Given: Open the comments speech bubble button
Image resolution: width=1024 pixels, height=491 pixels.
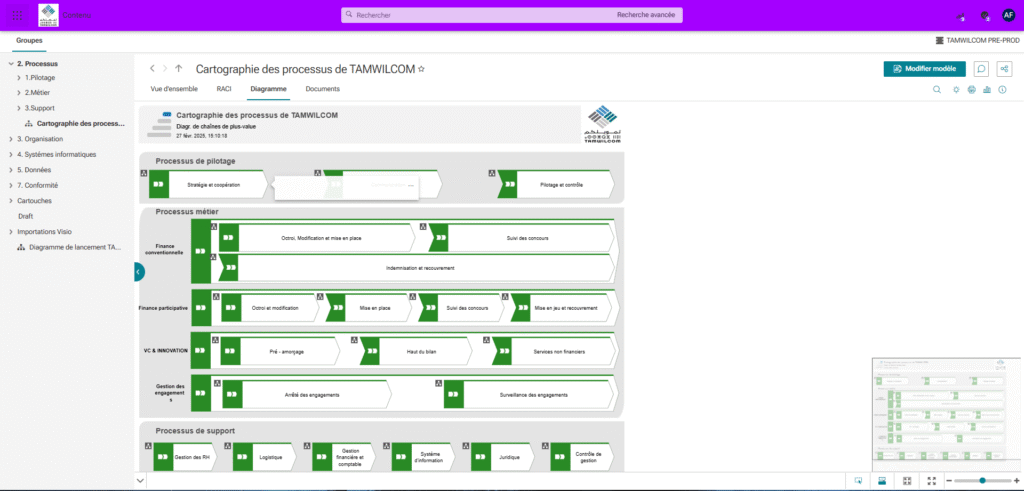Looking at the screenshot, I should (x=981, y=69).
